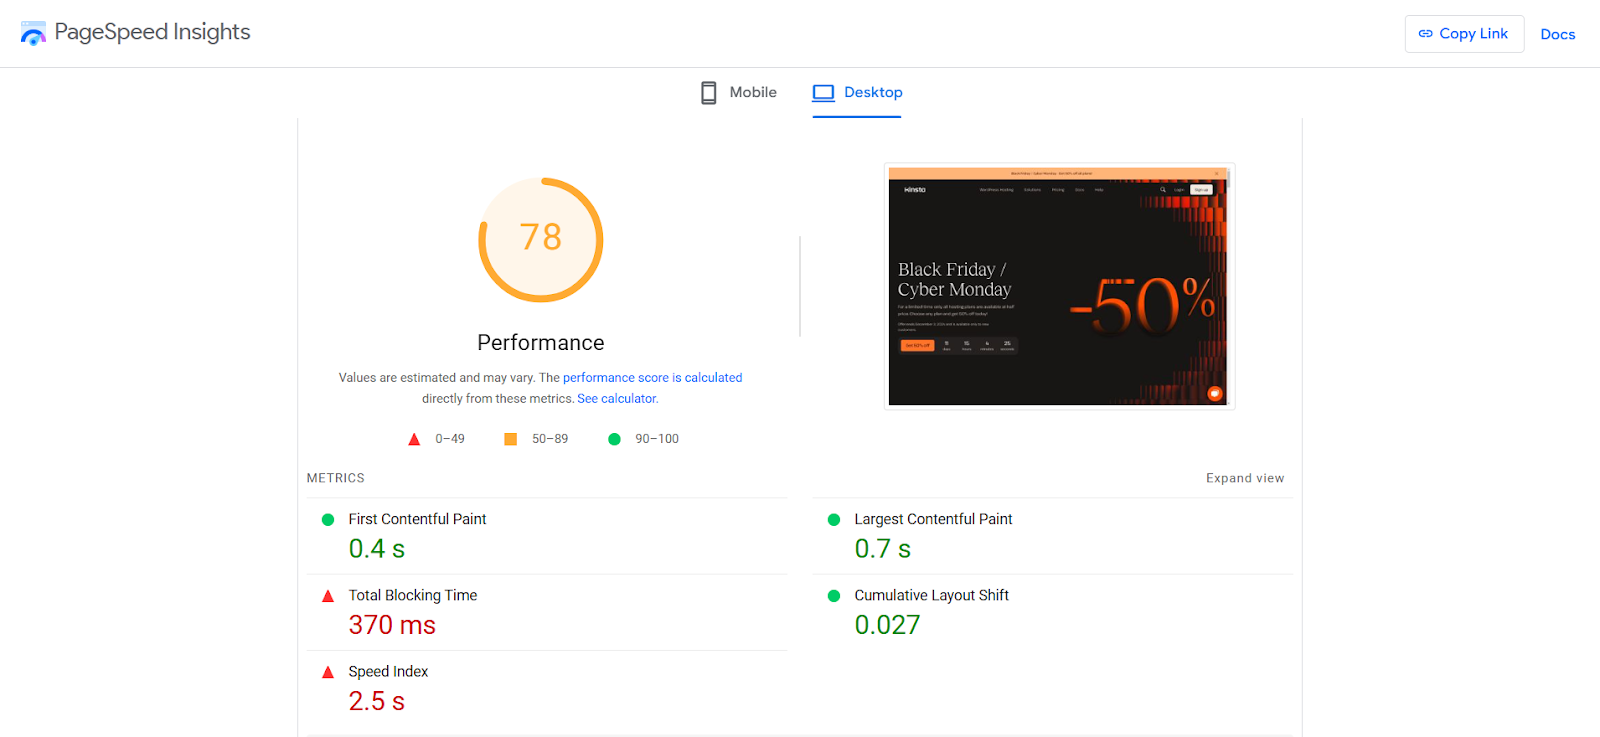Open the Kinsta page screenshot thumbnail
Viewport: 1600px width, 737px height.
click(x=1059, y=286)
